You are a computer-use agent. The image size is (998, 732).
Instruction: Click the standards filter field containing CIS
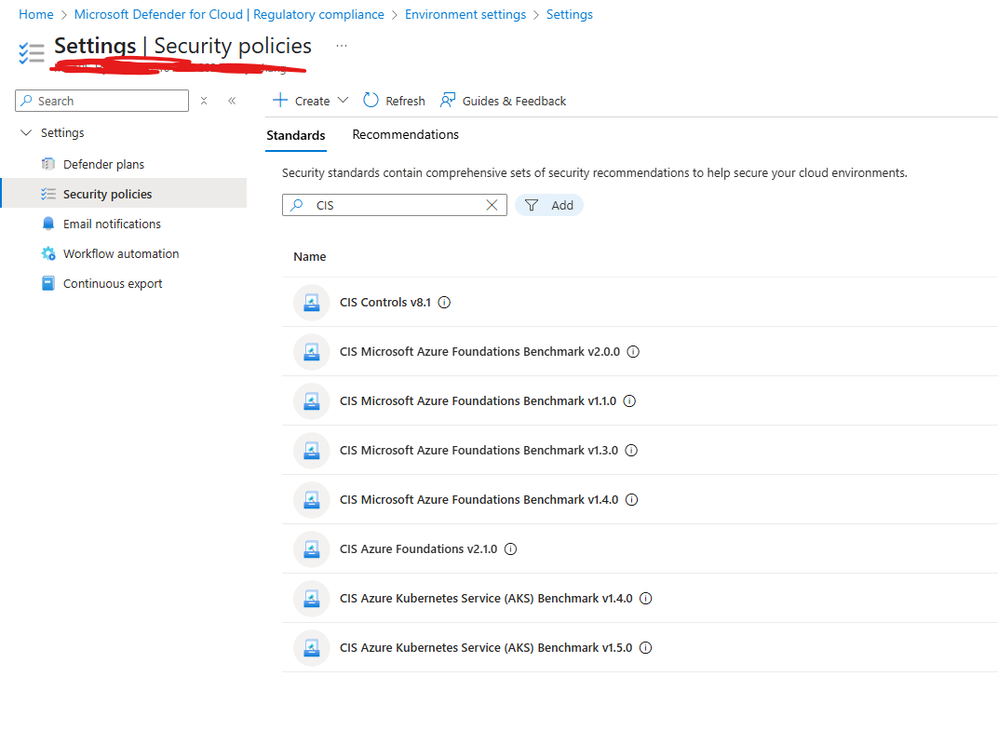[x=395, y=205]
